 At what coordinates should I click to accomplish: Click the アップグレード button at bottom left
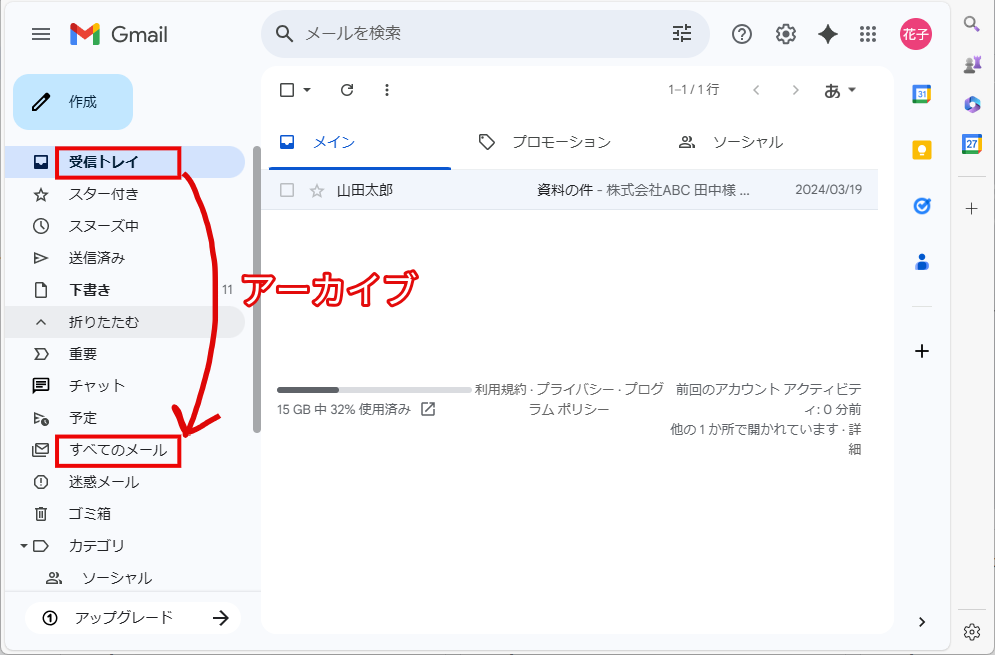click(131, 618)
